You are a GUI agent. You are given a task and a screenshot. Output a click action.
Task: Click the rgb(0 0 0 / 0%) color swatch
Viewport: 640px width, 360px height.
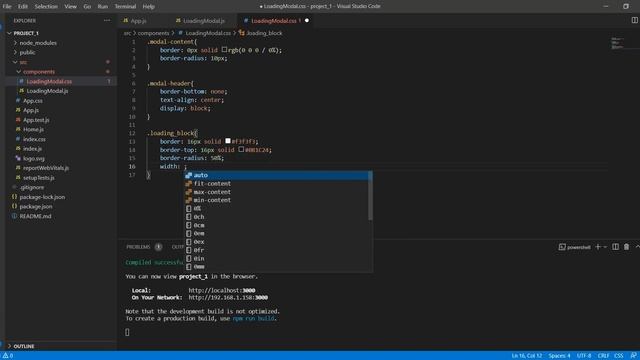[x=224, y=50]
